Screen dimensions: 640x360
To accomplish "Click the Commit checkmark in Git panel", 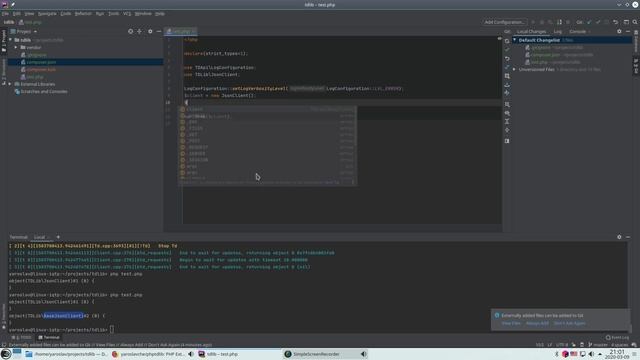I will (507, 49).
